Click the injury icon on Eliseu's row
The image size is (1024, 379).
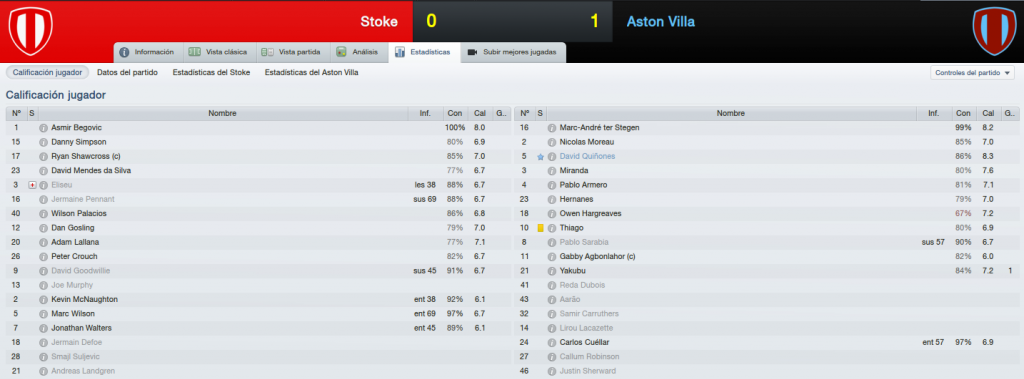pos(33,185)
